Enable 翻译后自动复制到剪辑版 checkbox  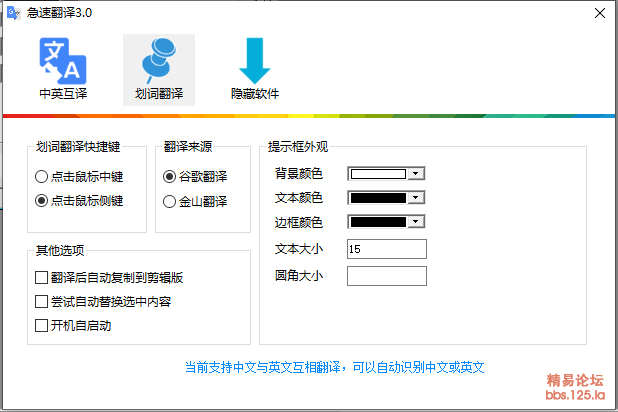tap(42, 278)
